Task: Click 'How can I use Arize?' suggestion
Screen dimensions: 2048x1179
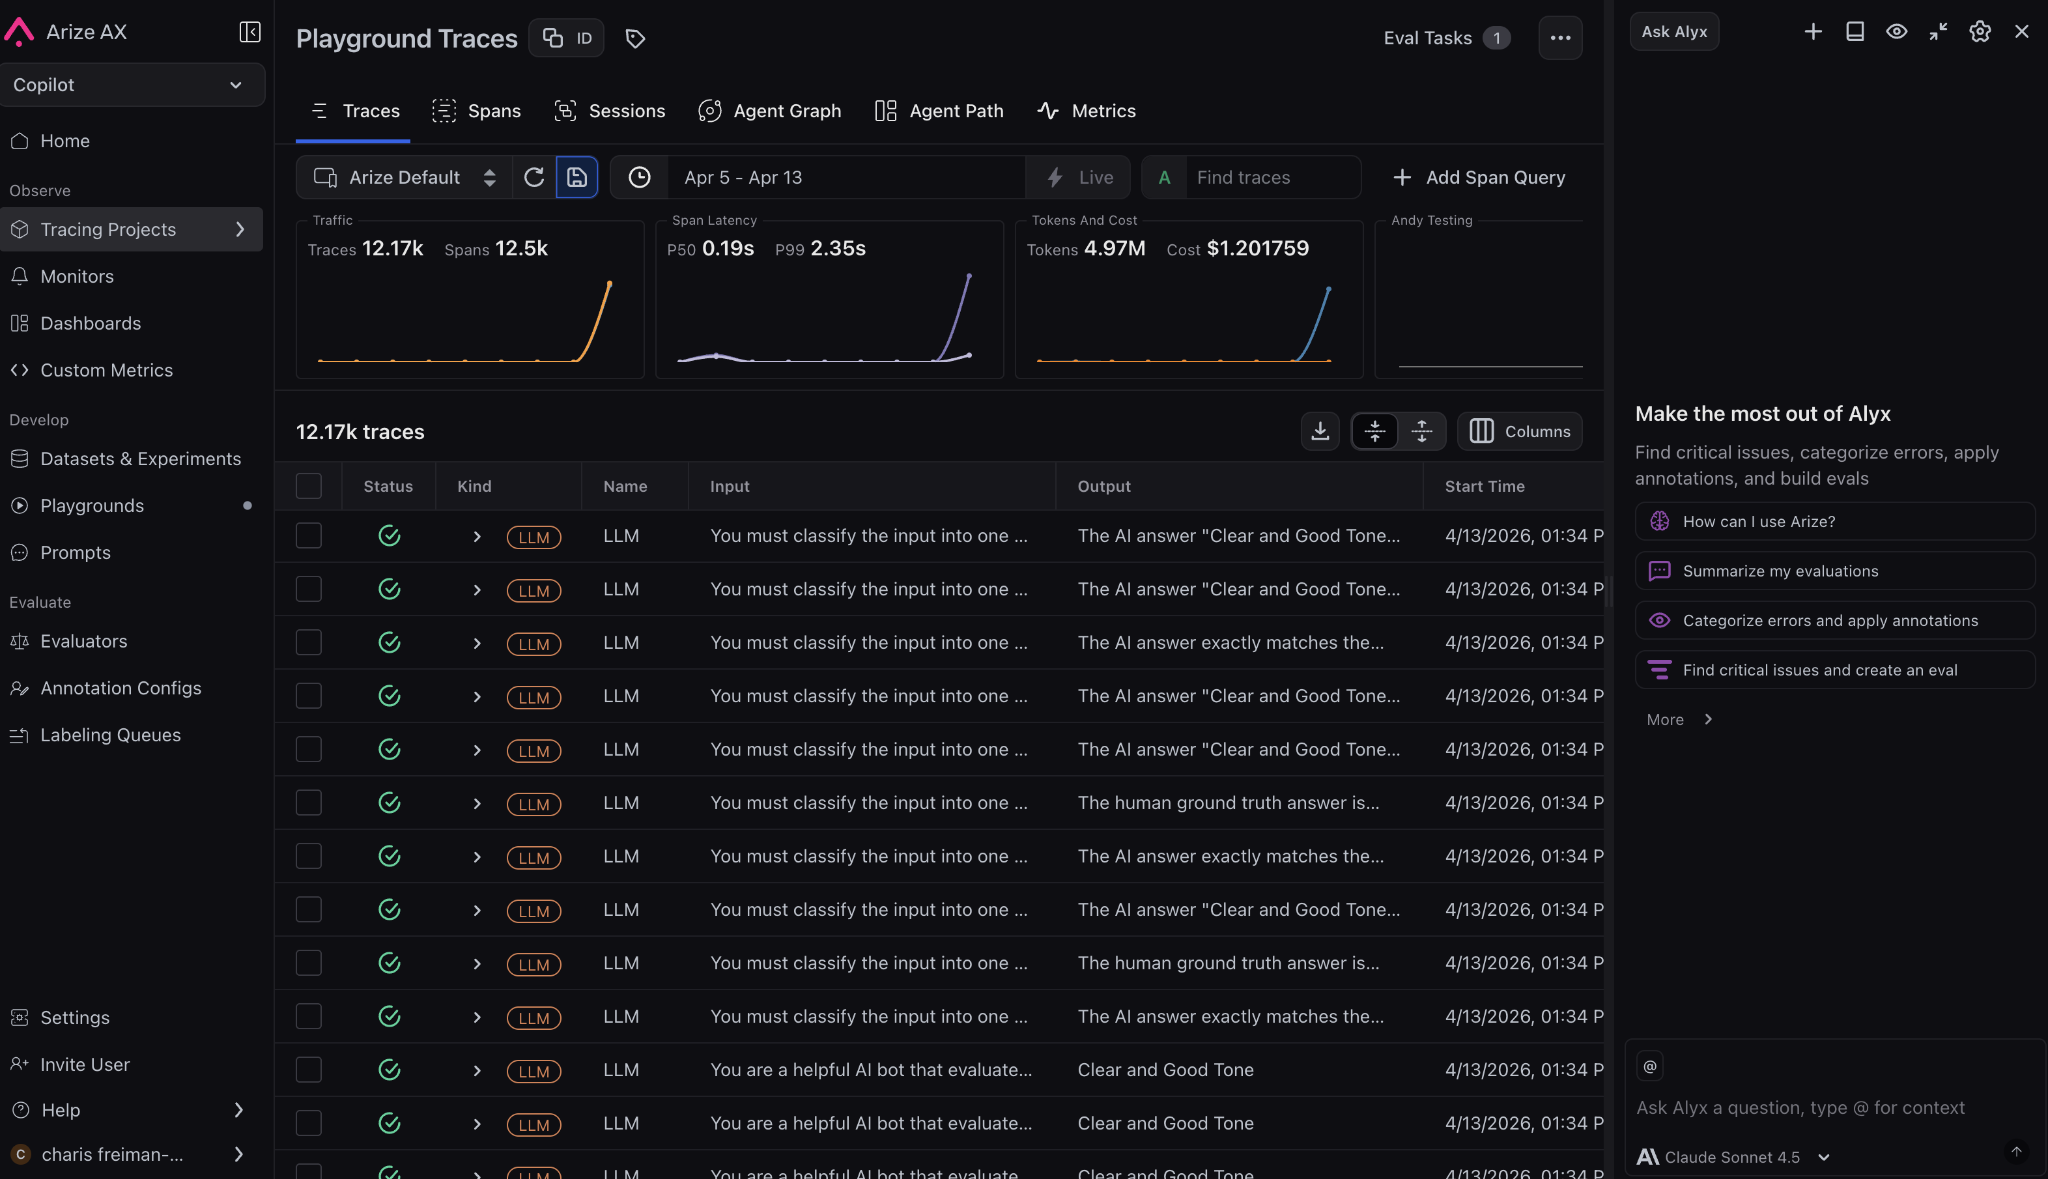Action: click(1835, 521)
